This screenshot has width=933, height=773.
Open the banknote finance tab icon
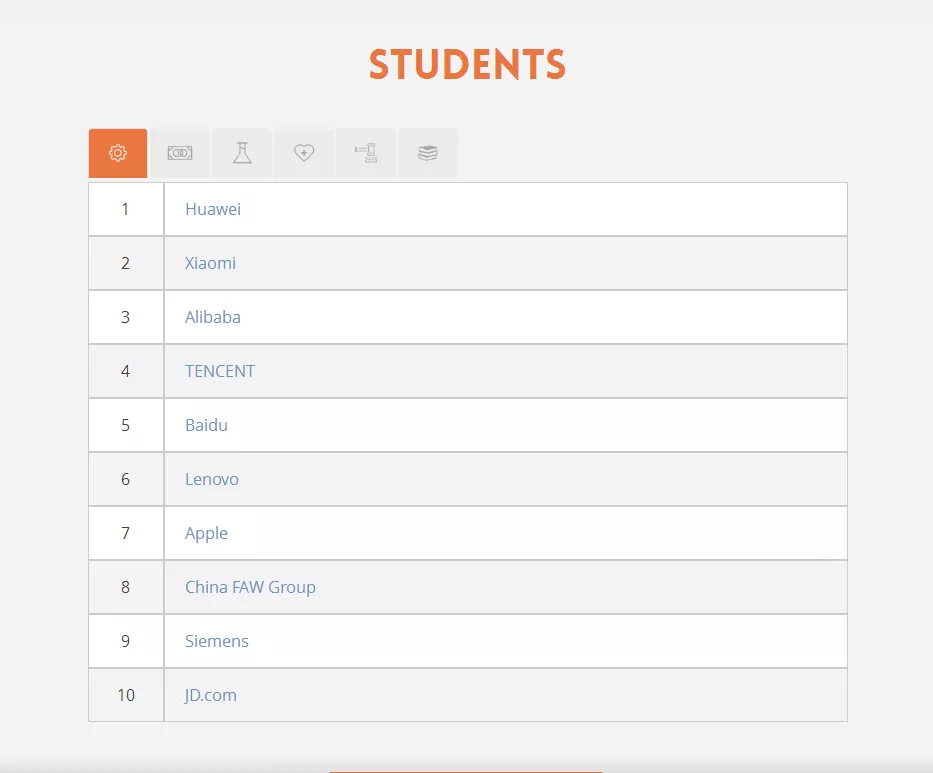[180, 153]
